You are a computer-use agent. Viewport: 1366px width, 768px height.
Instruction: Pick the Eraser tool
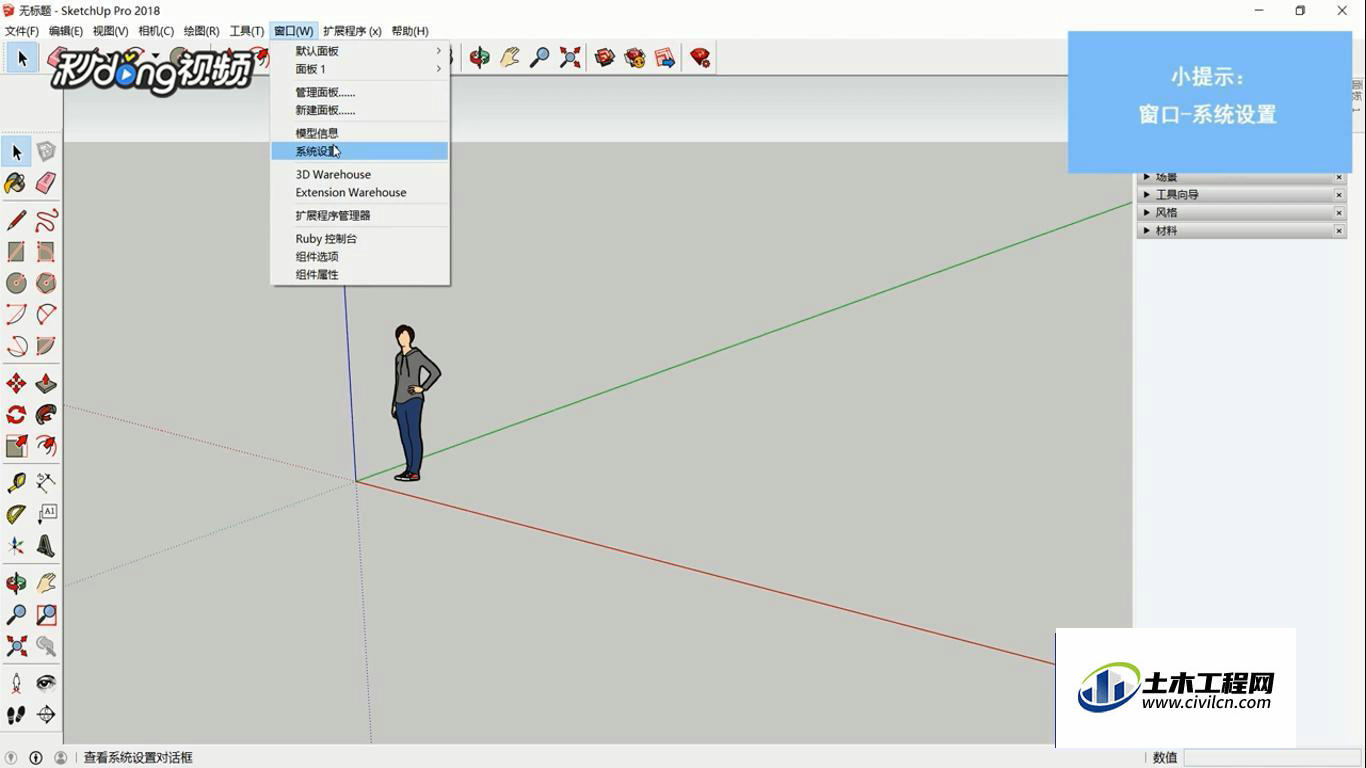click(46, 183)
